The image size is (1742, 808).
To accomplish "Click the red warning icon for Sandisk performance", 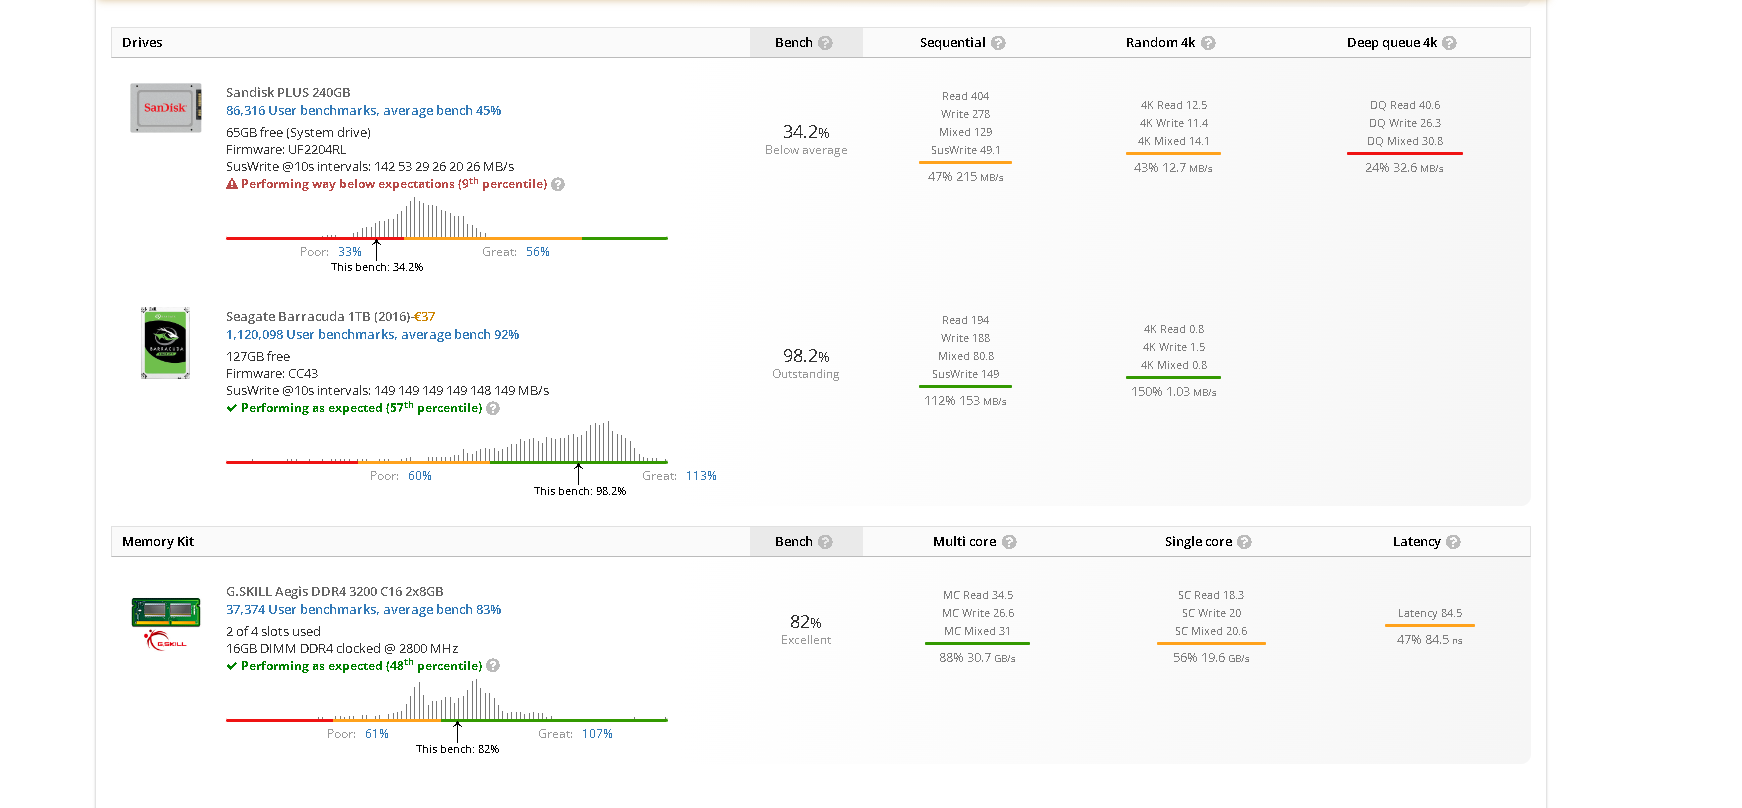I will point(232,184).
